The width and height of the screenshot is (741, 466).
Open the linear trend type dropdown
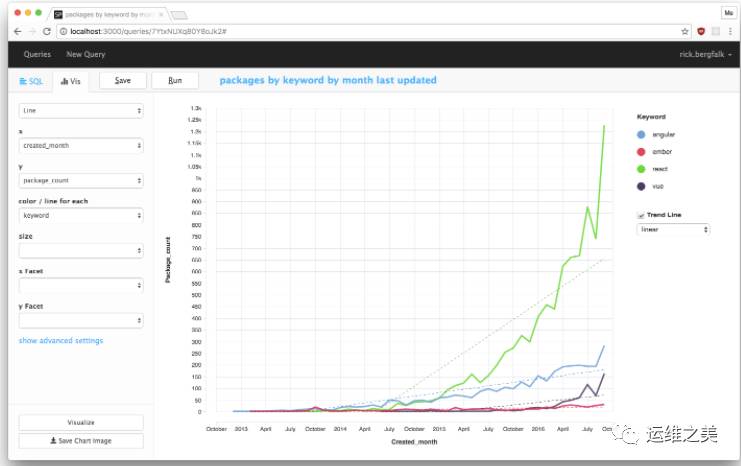pos(673,229)
